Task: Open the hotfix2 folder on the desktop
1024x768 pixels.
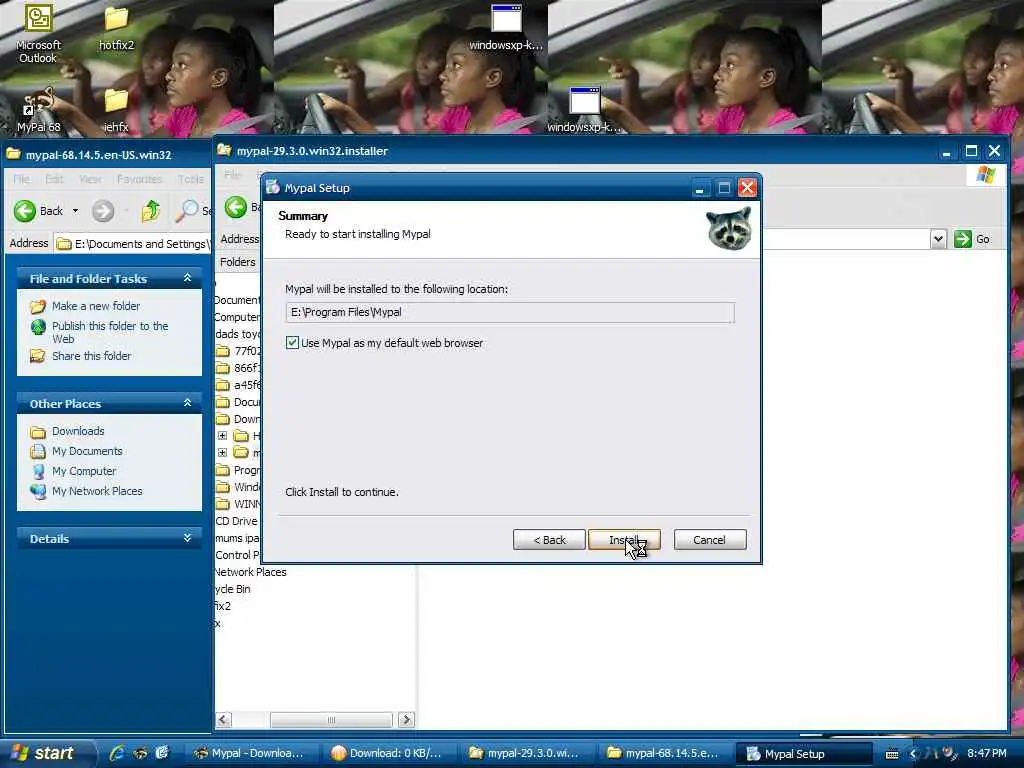Action: (116, 27)
